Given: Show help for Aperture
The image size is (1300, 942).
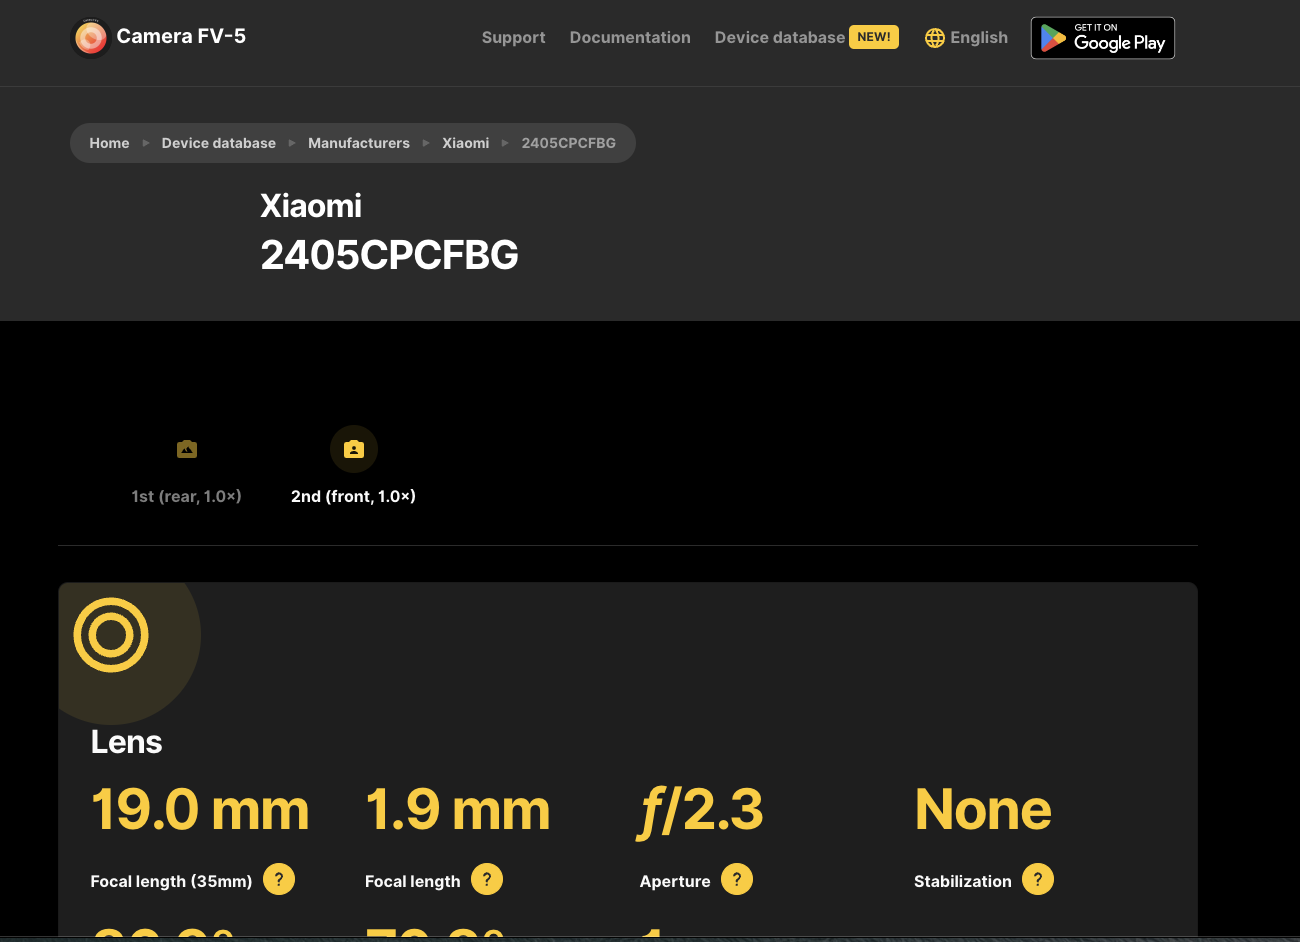Looking at the screenshot, I should click(x=737, y=879).
